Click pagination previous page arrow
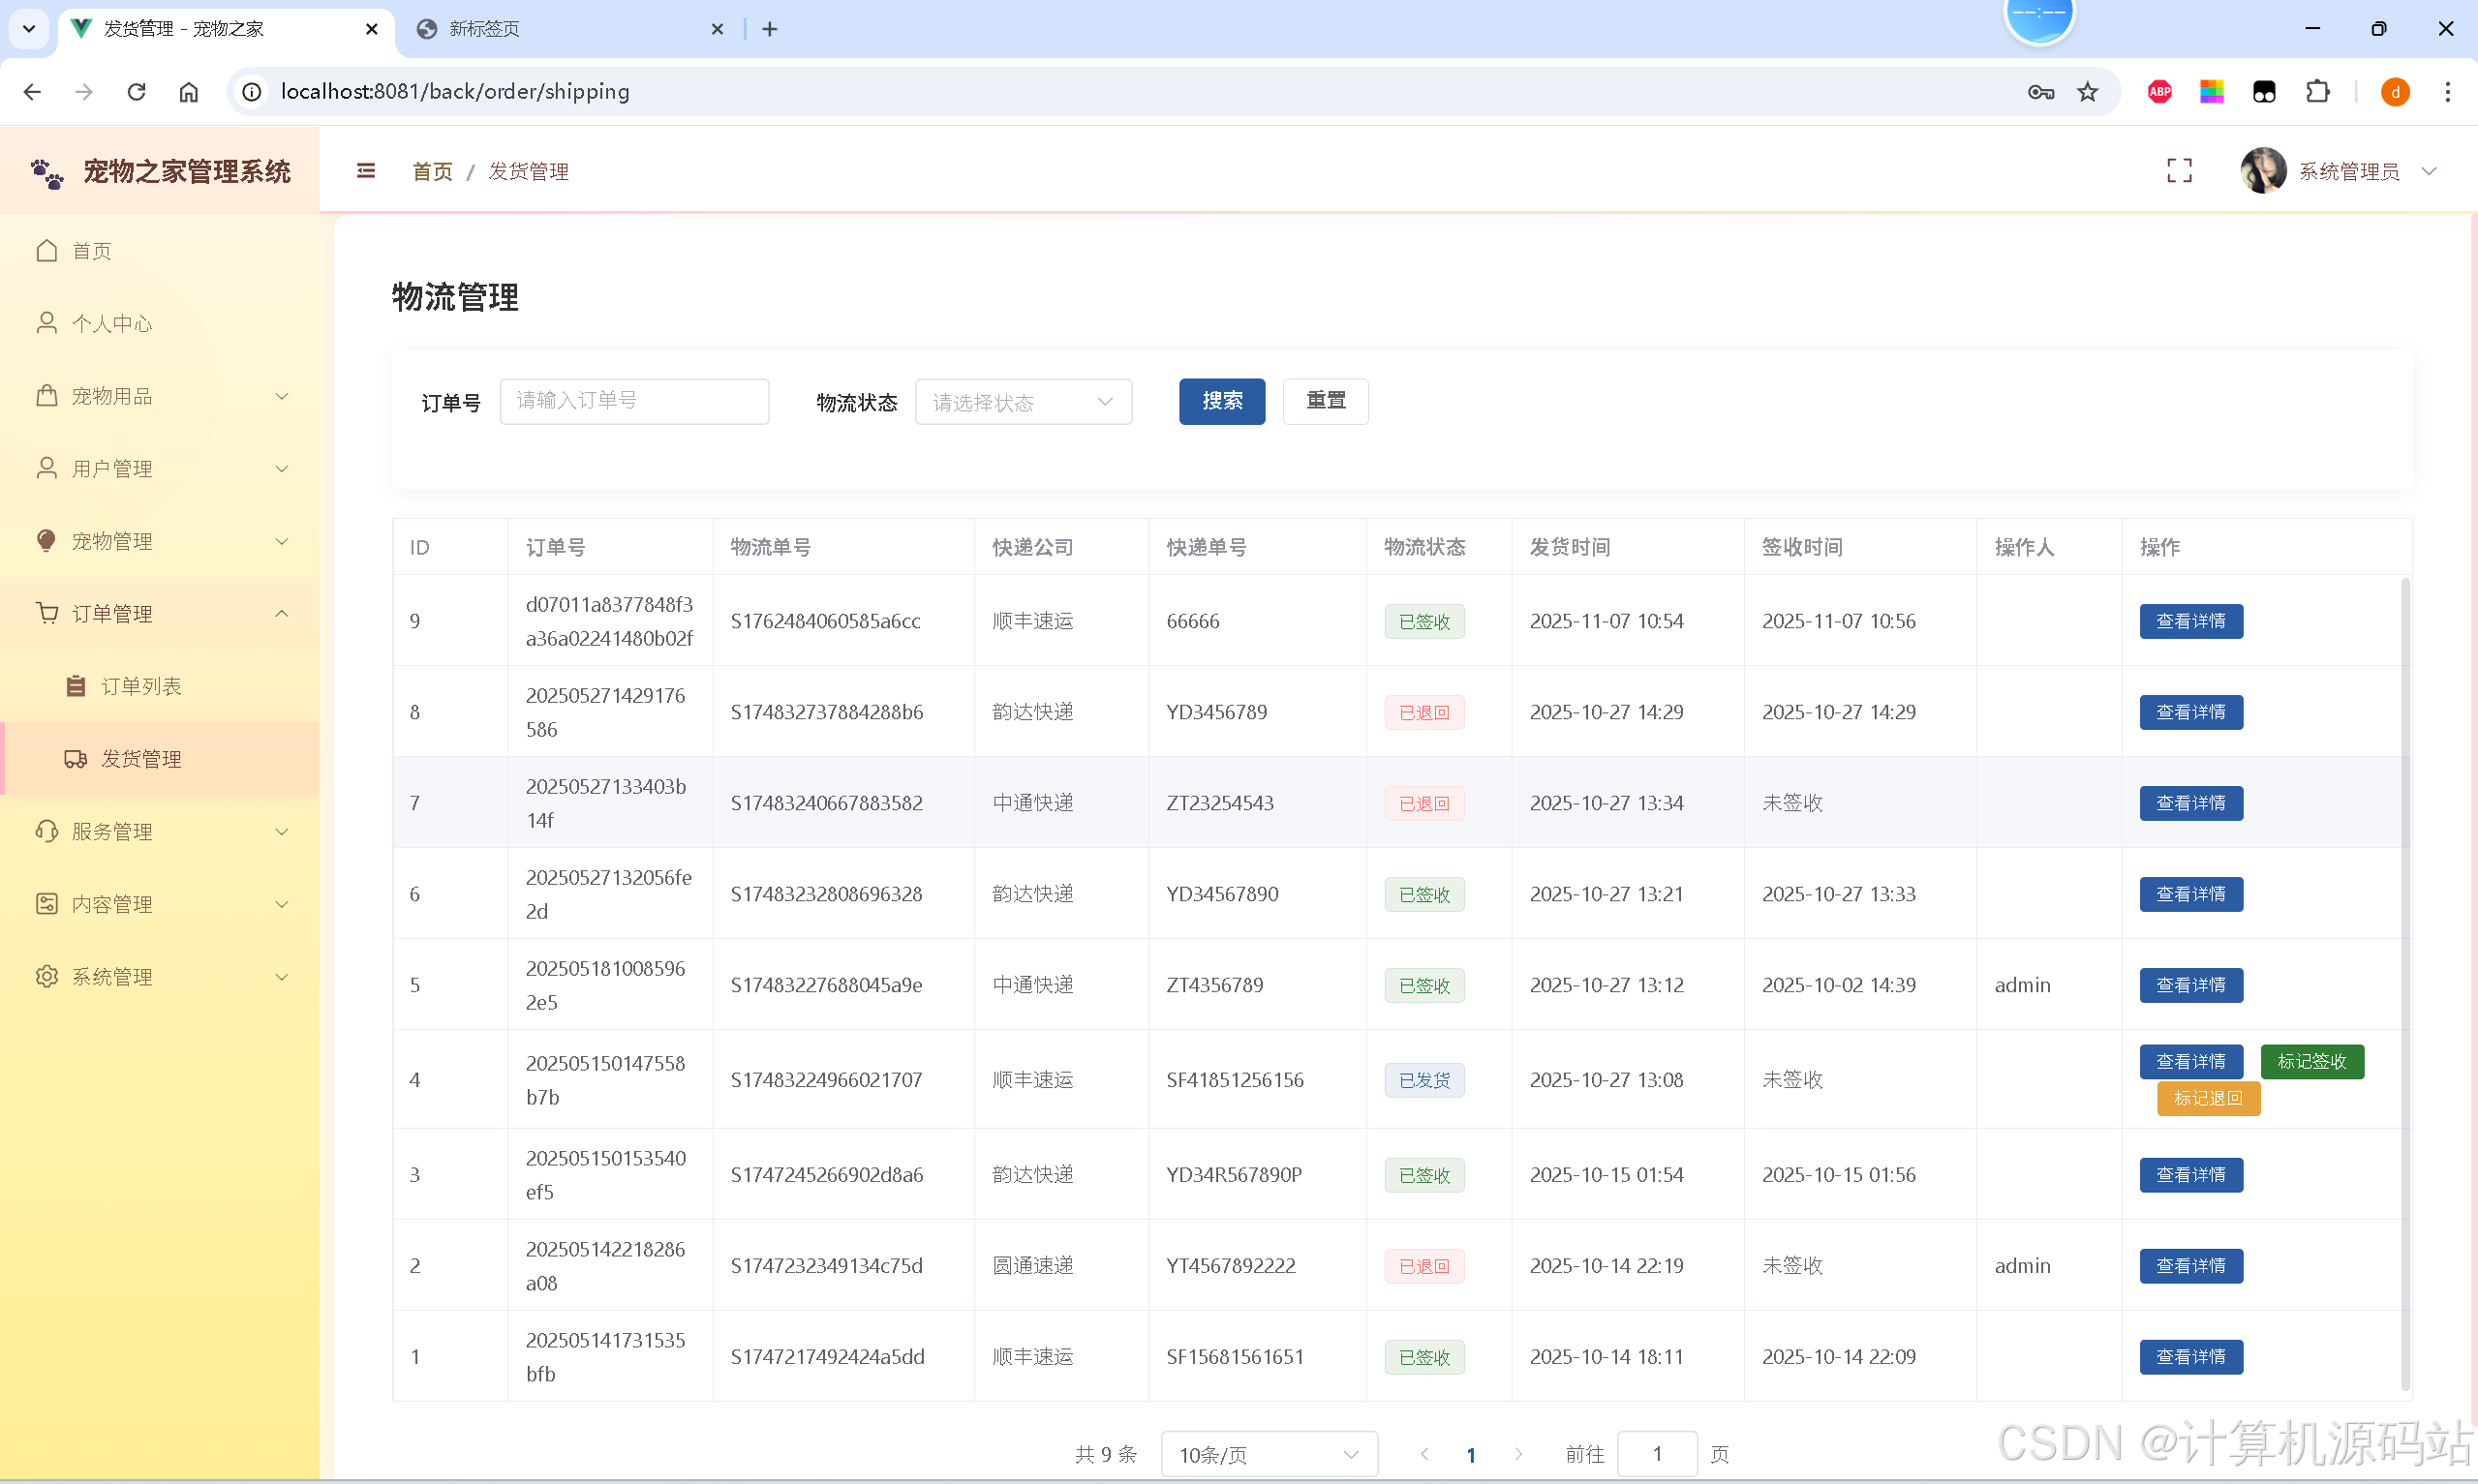Image resolution: width=2478 pixels, height=1484 pixels. 1424,1454
